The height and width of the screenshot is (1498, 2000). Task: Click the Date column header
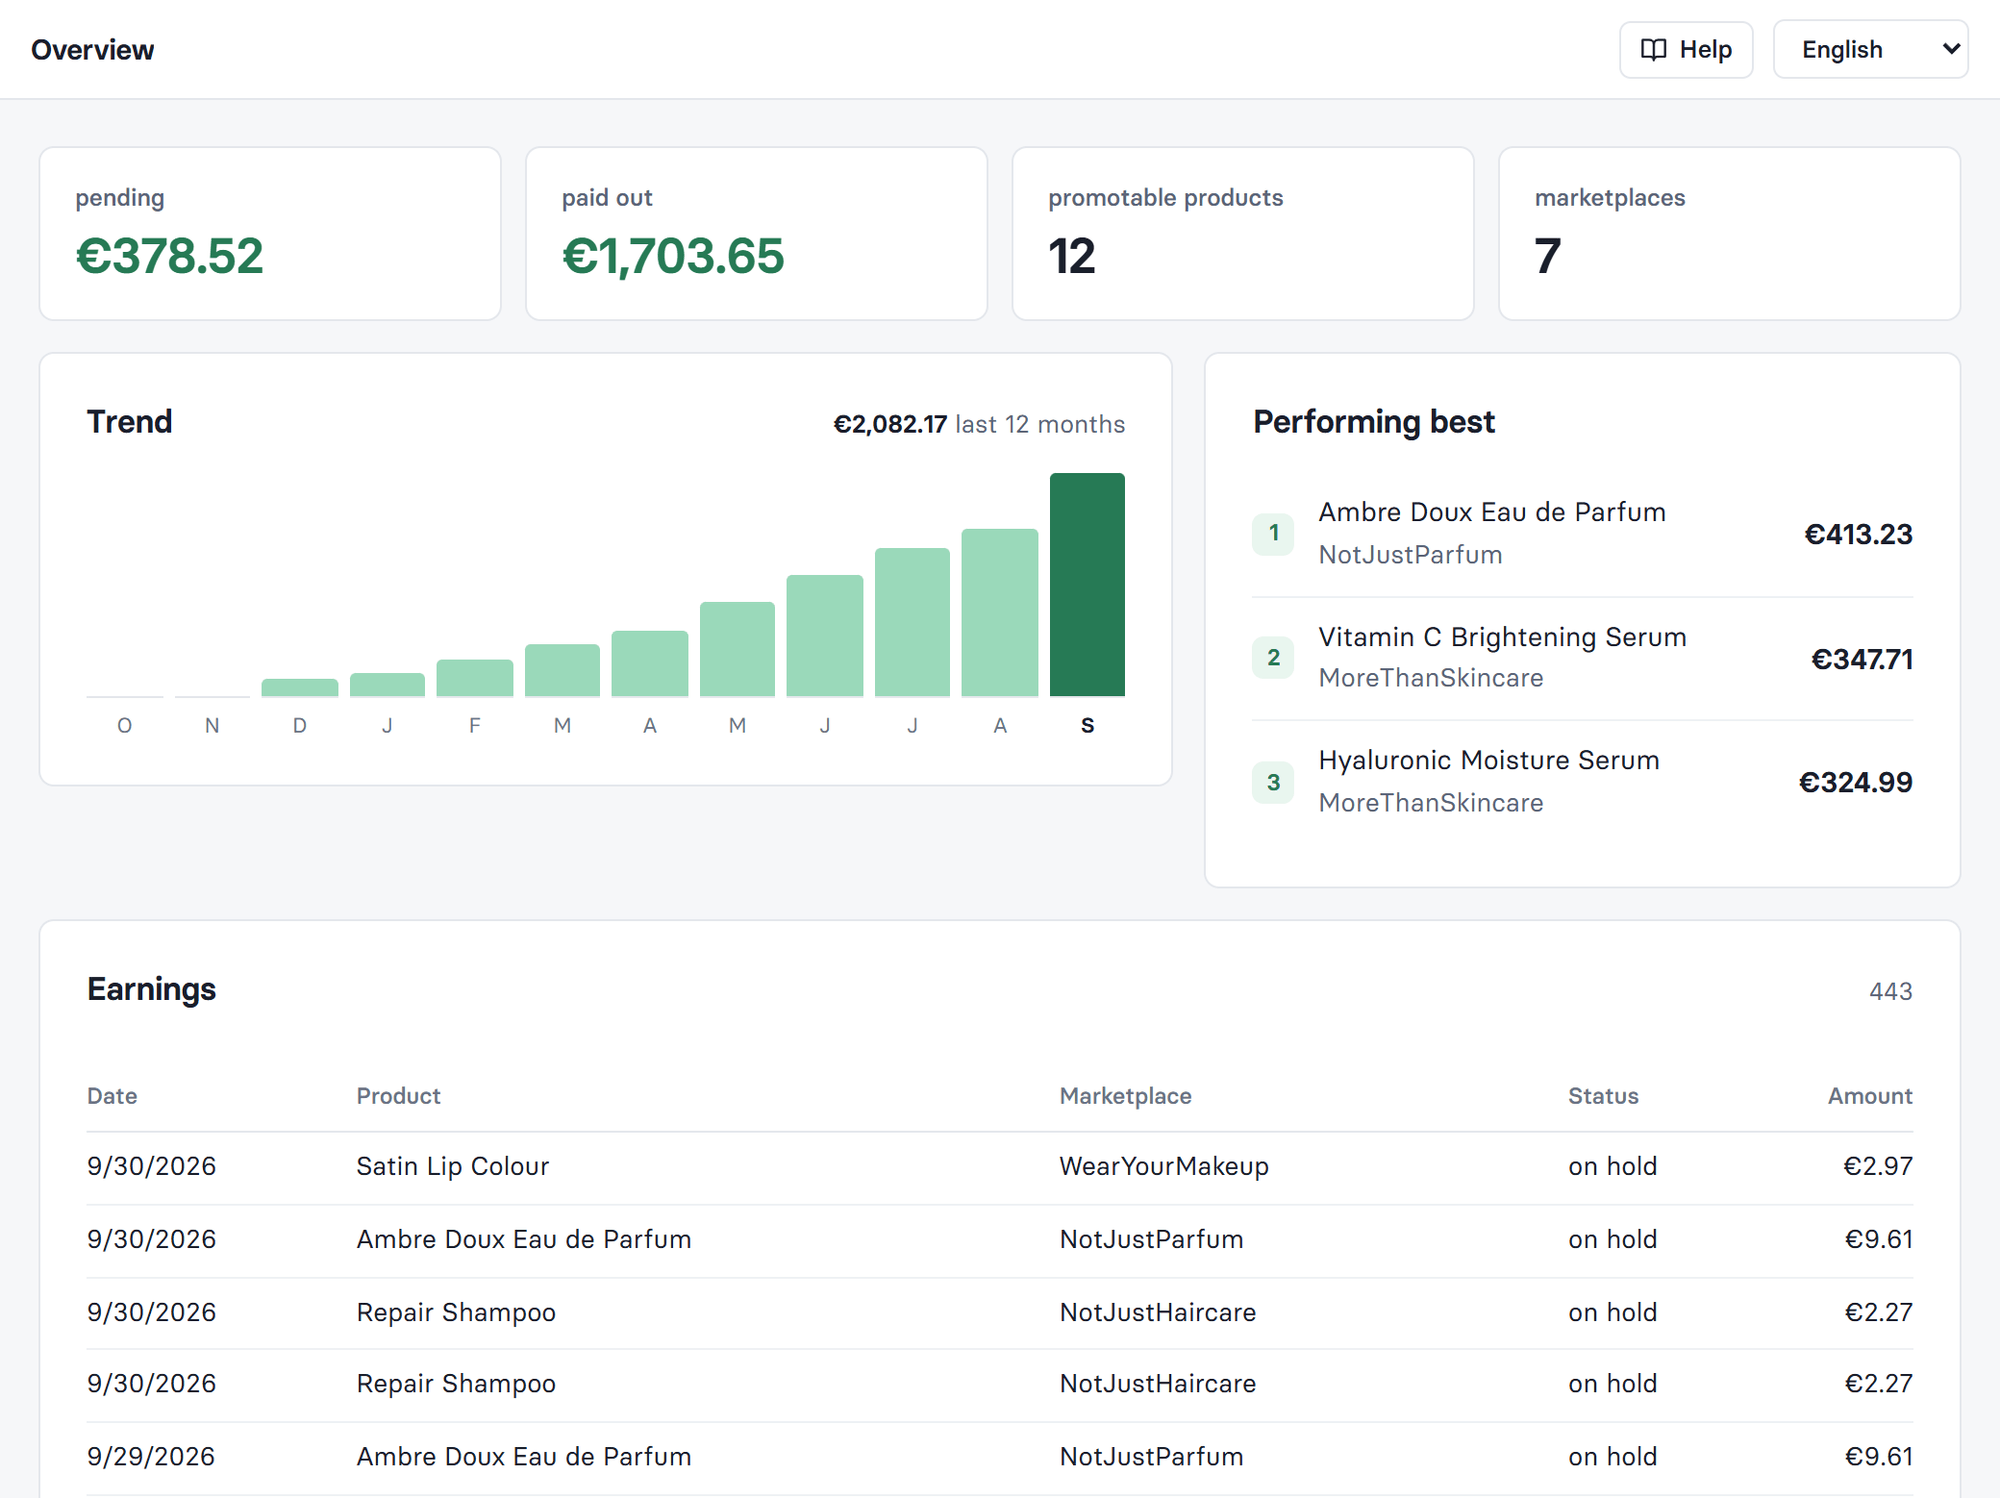click(112, 1096)
